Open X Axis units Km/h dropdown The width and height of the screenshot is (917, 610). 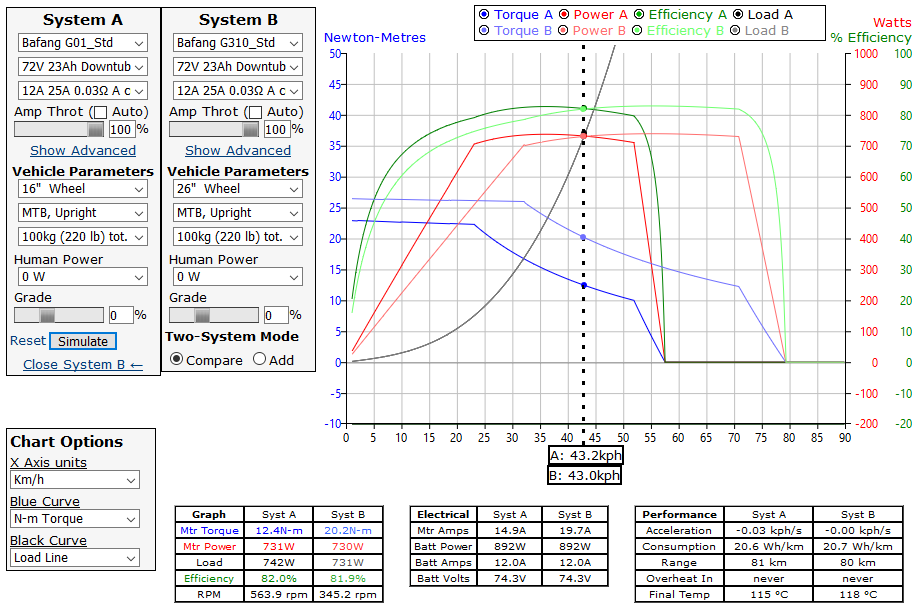(75, 480)
